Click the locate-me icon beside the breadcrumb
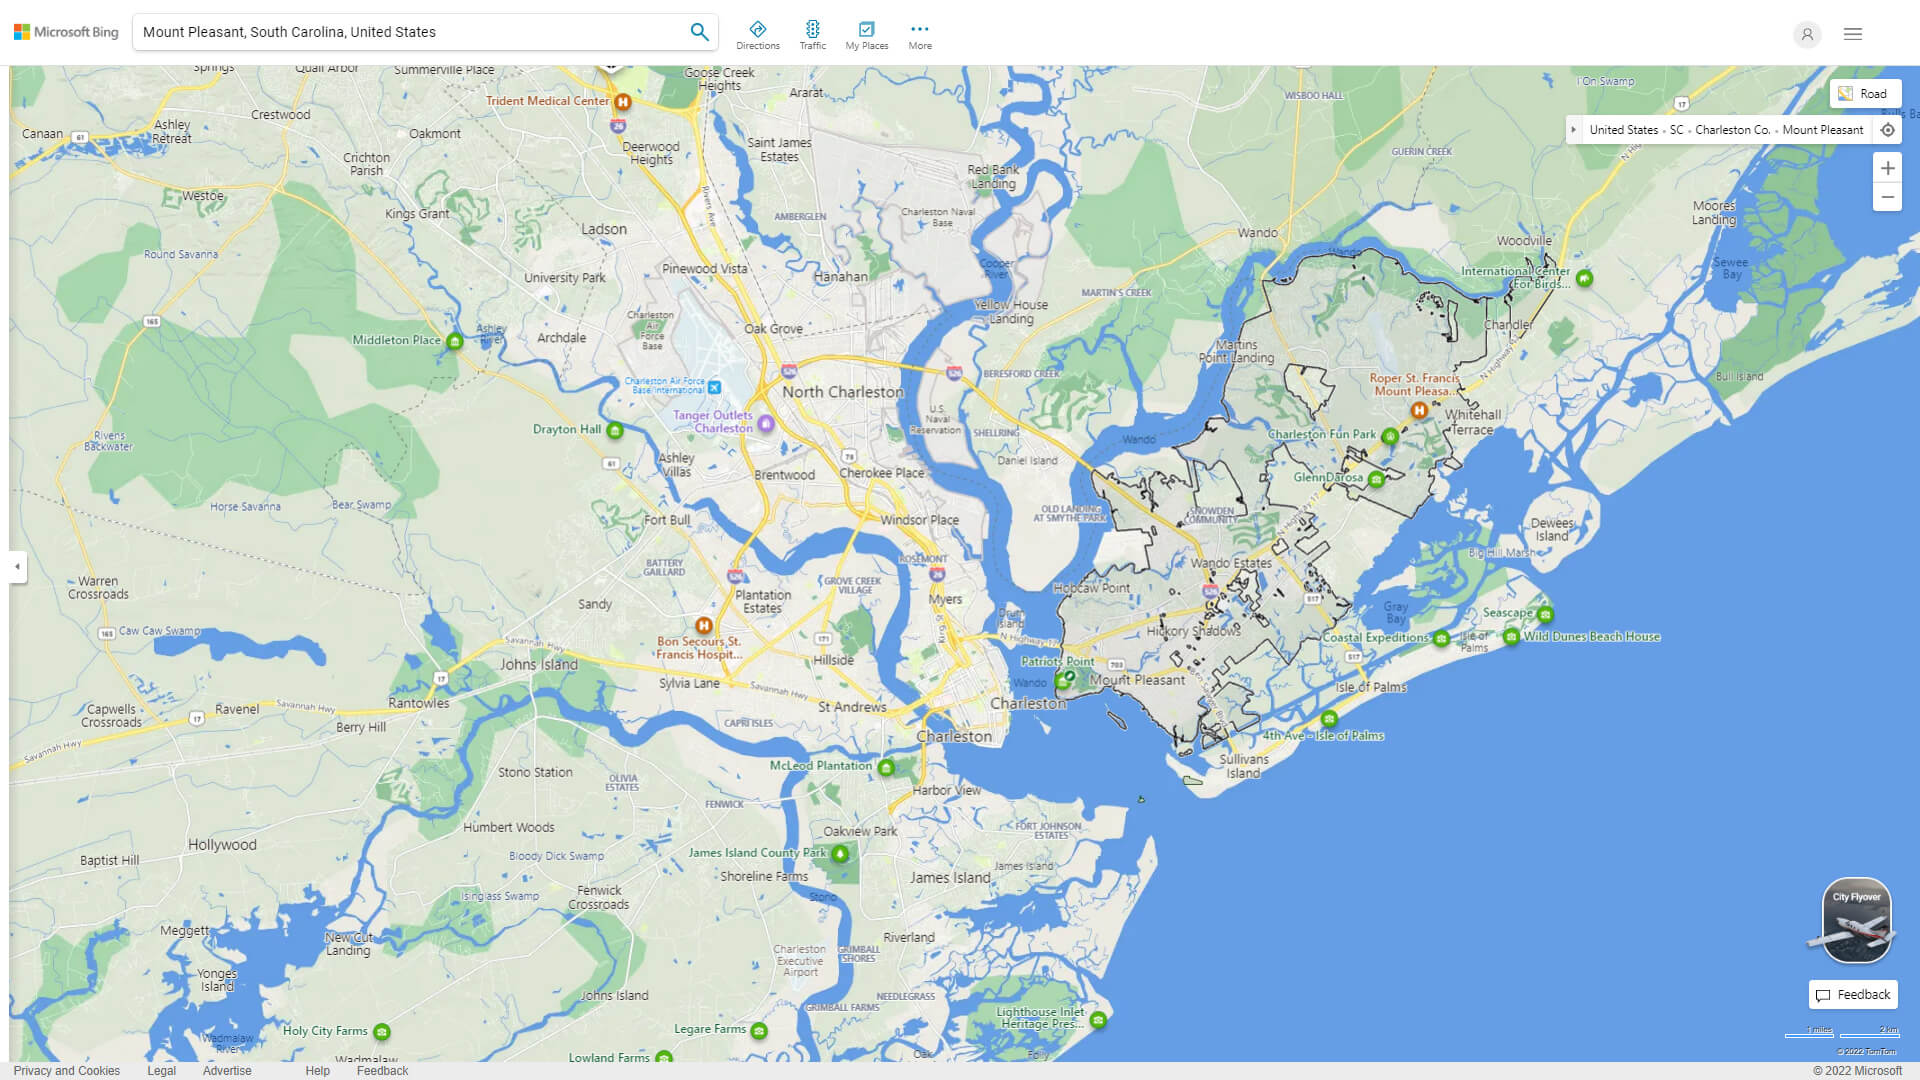 [x=1888, y=130]
